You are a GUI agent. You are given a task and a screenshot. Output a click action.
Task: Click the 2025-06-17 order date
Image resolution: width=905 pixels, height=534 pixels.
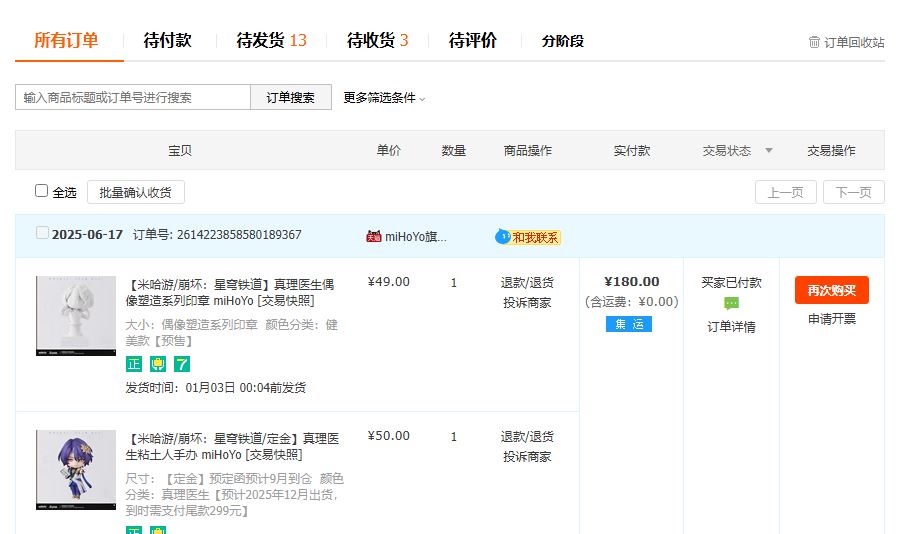point(87,235)
